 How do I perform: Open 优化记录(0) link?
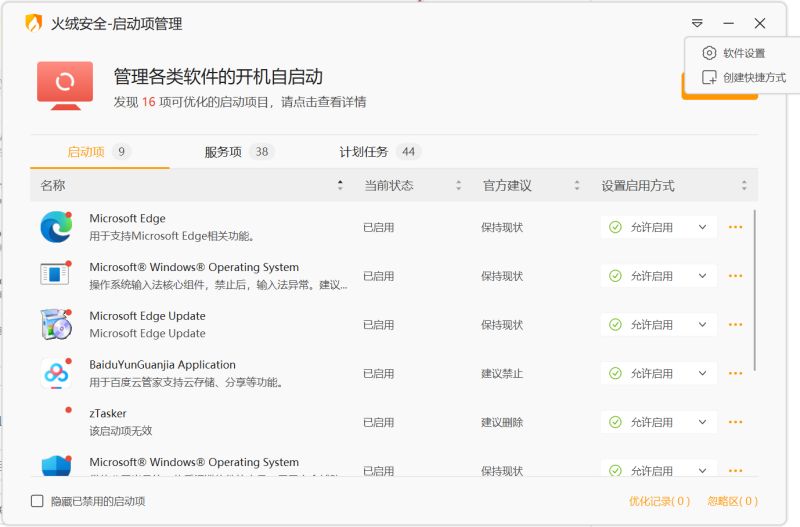point(659,501)
